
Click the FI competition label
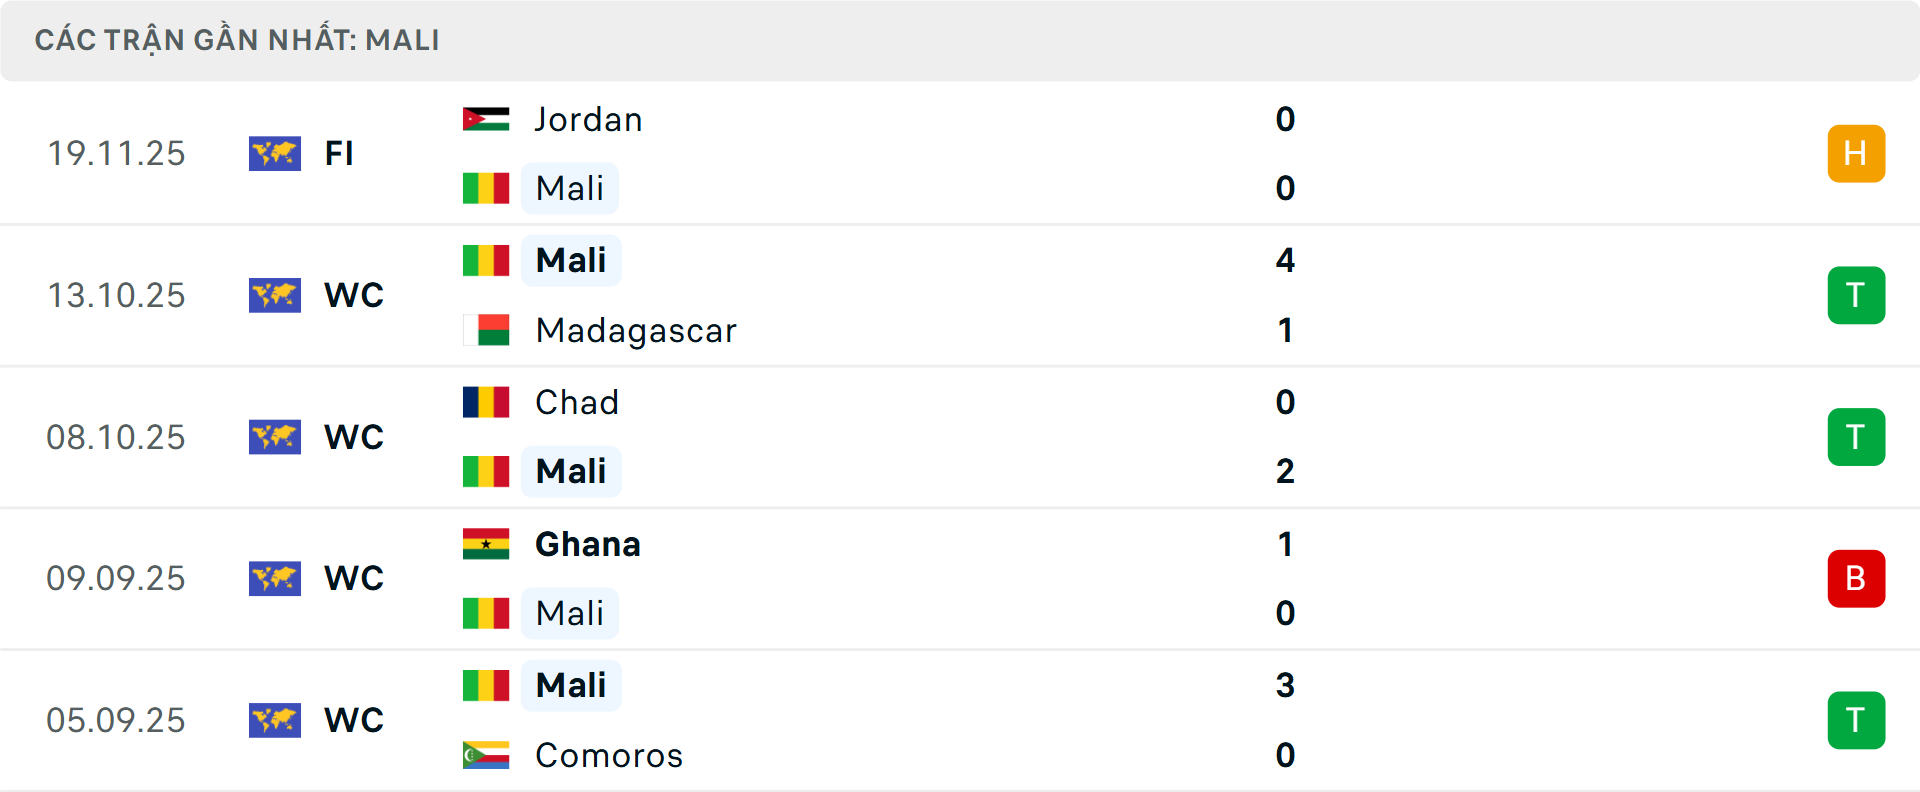(x=339, y=153)
